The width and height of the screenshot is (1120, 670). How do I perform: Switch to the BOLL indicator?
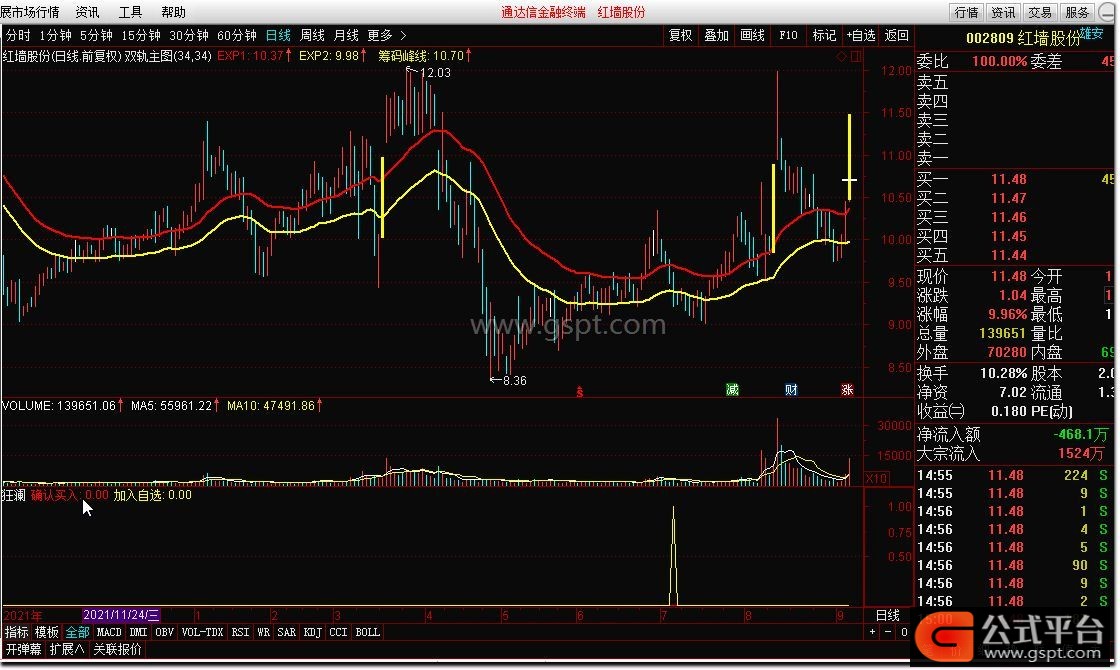pyautogui.click(x=367, y=632)
